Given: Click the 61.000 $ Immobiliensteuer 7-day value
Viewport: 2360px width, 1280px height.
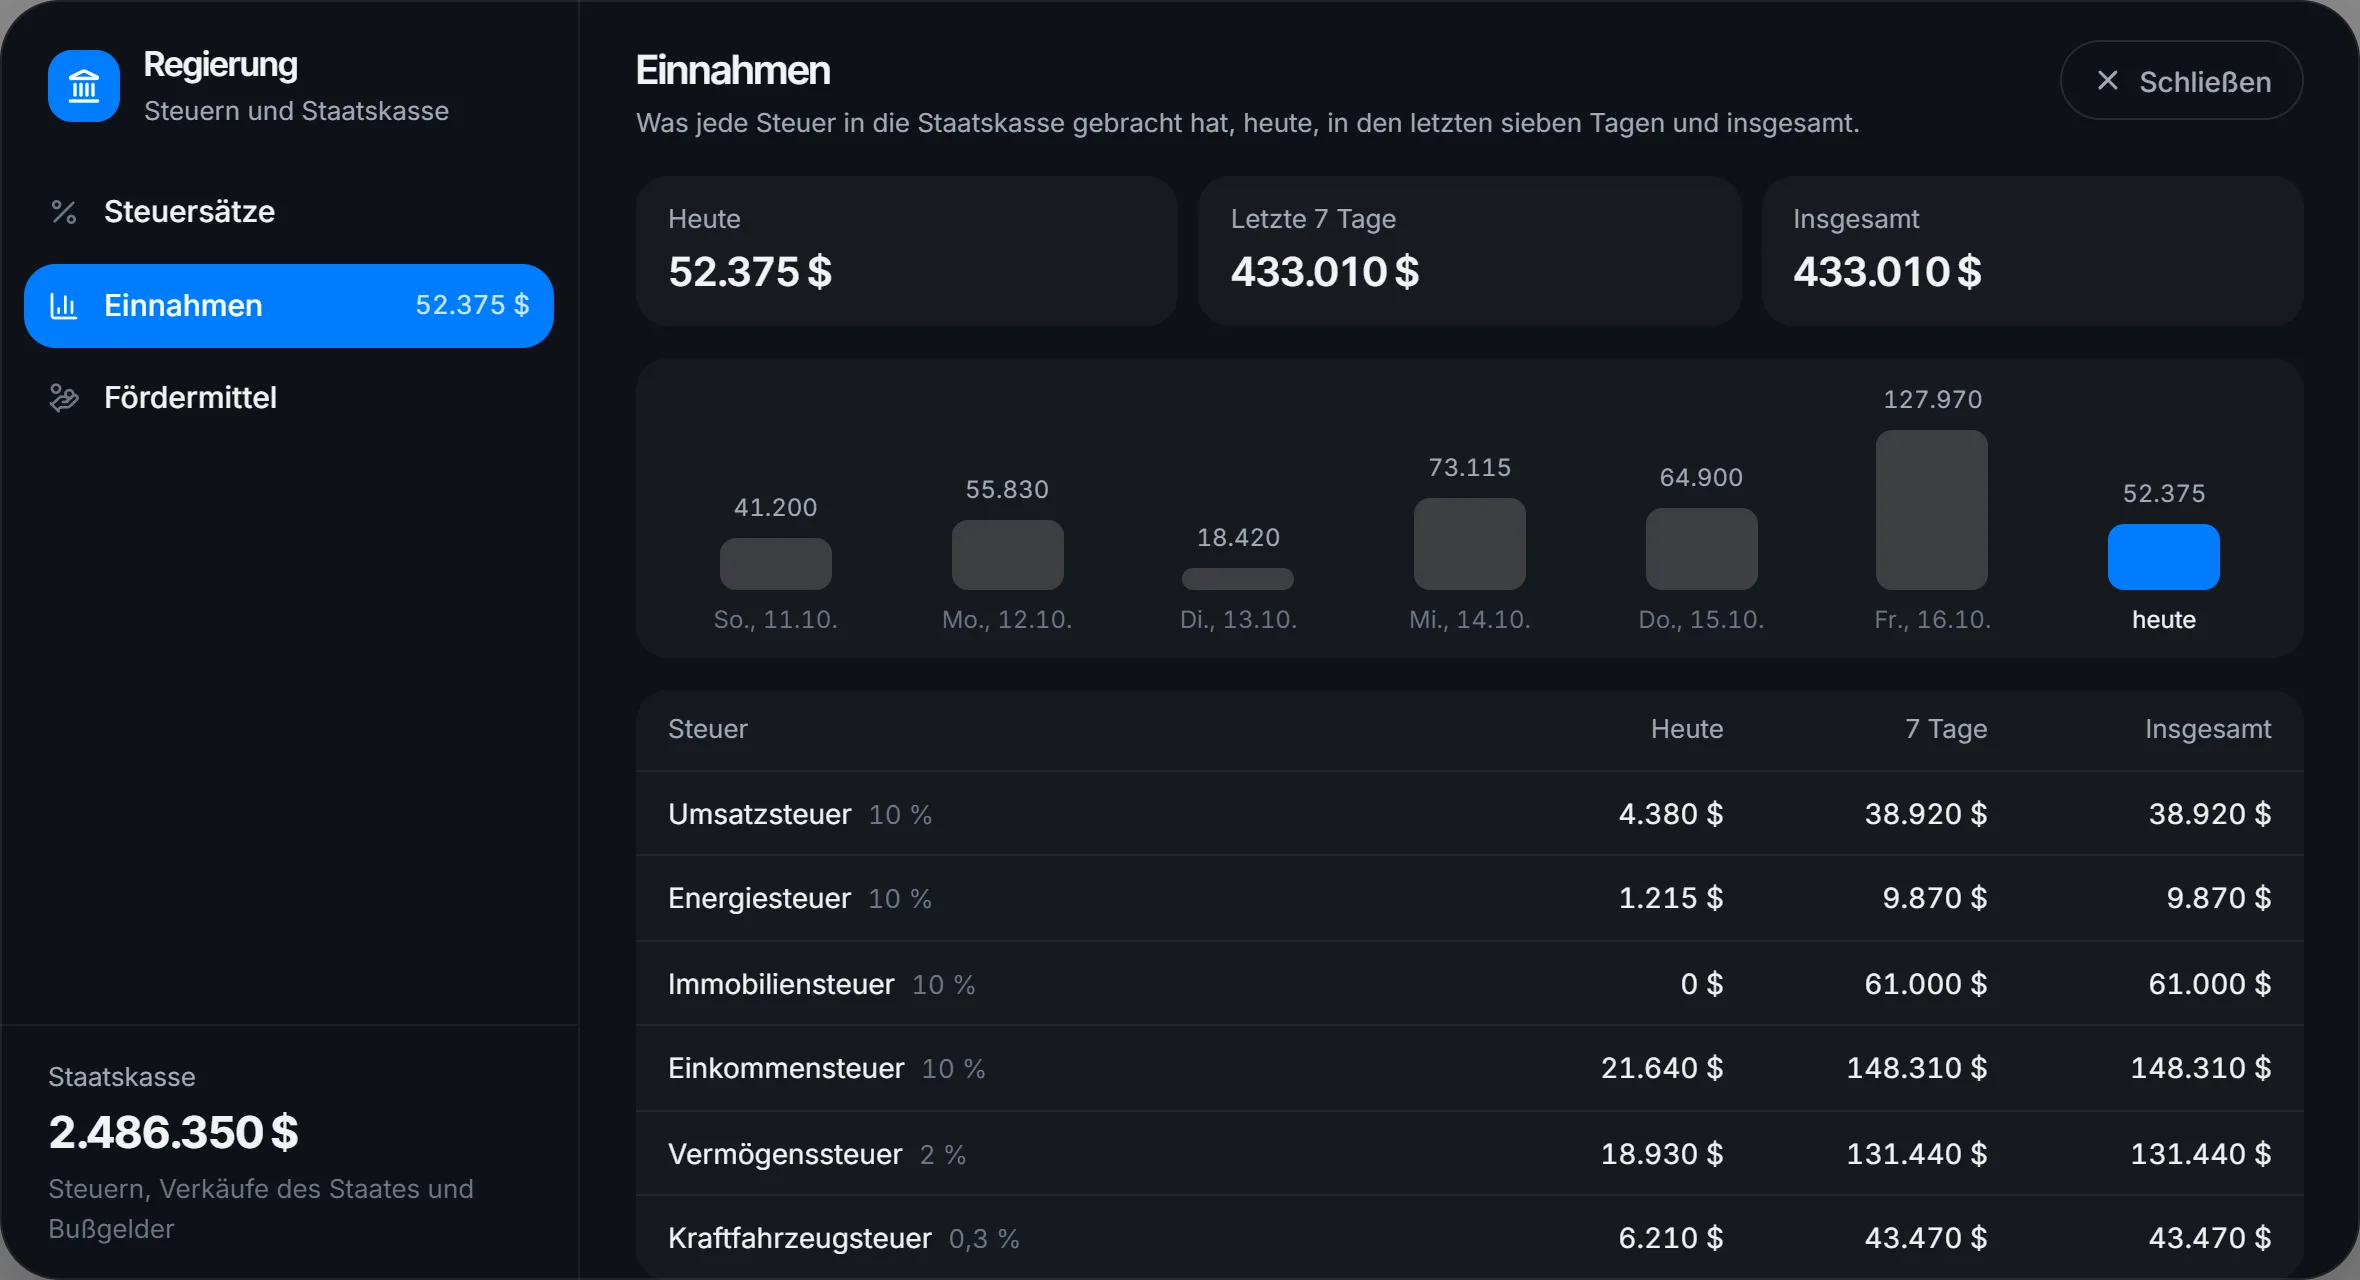Looking at the screenshot, I should point(1926,984).
